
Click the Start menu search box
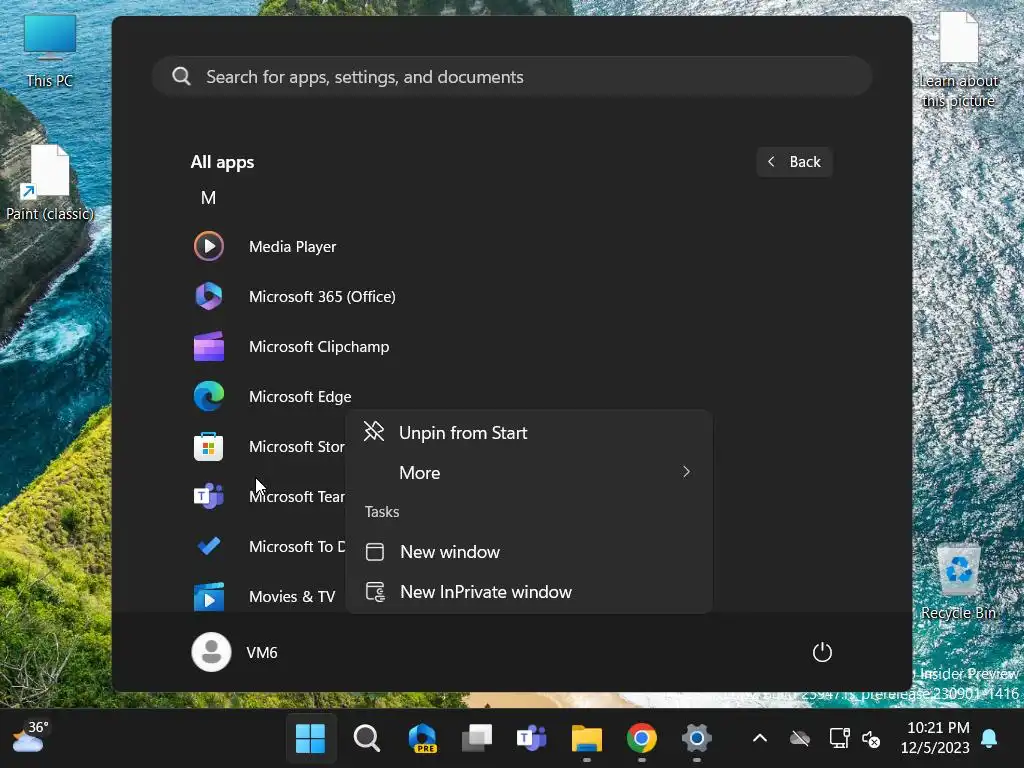512,76
